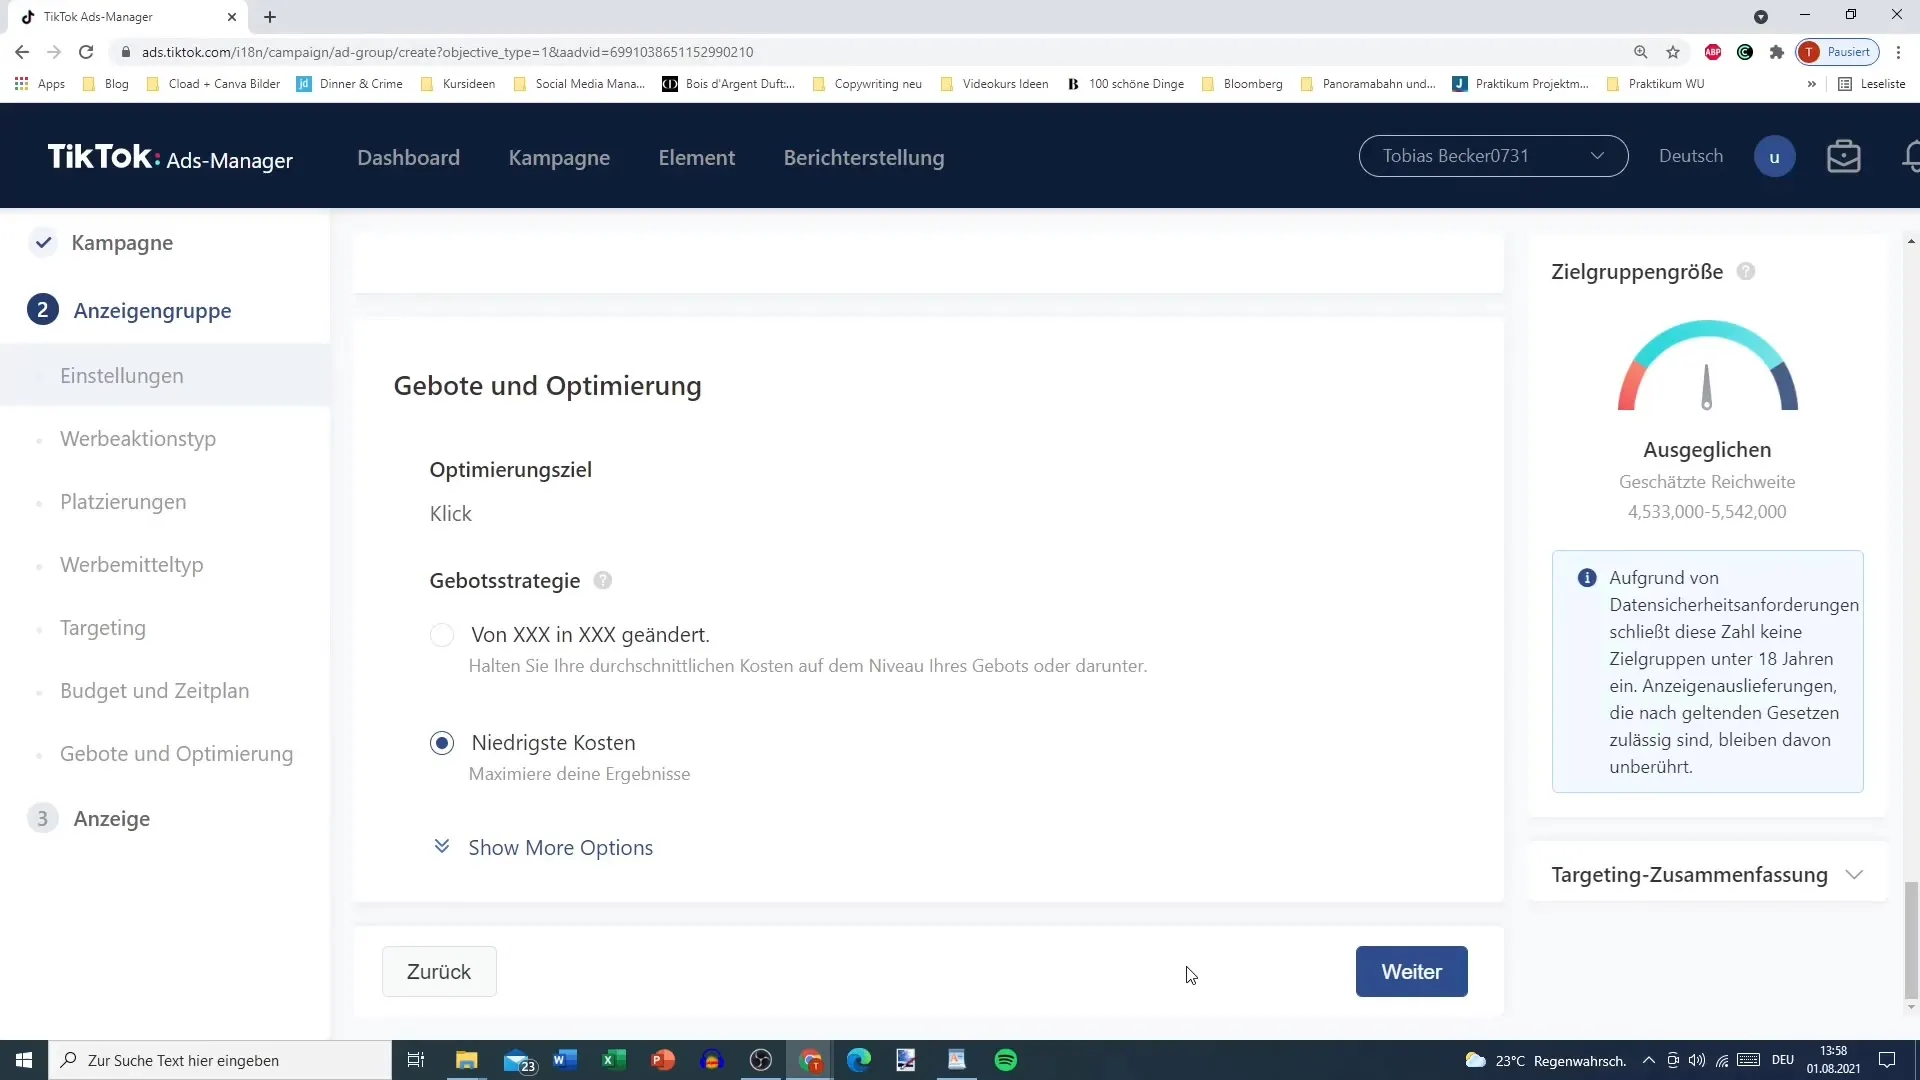Click the Weiter forward button
This screenshot has height=1080, width=1920.
1411,972
